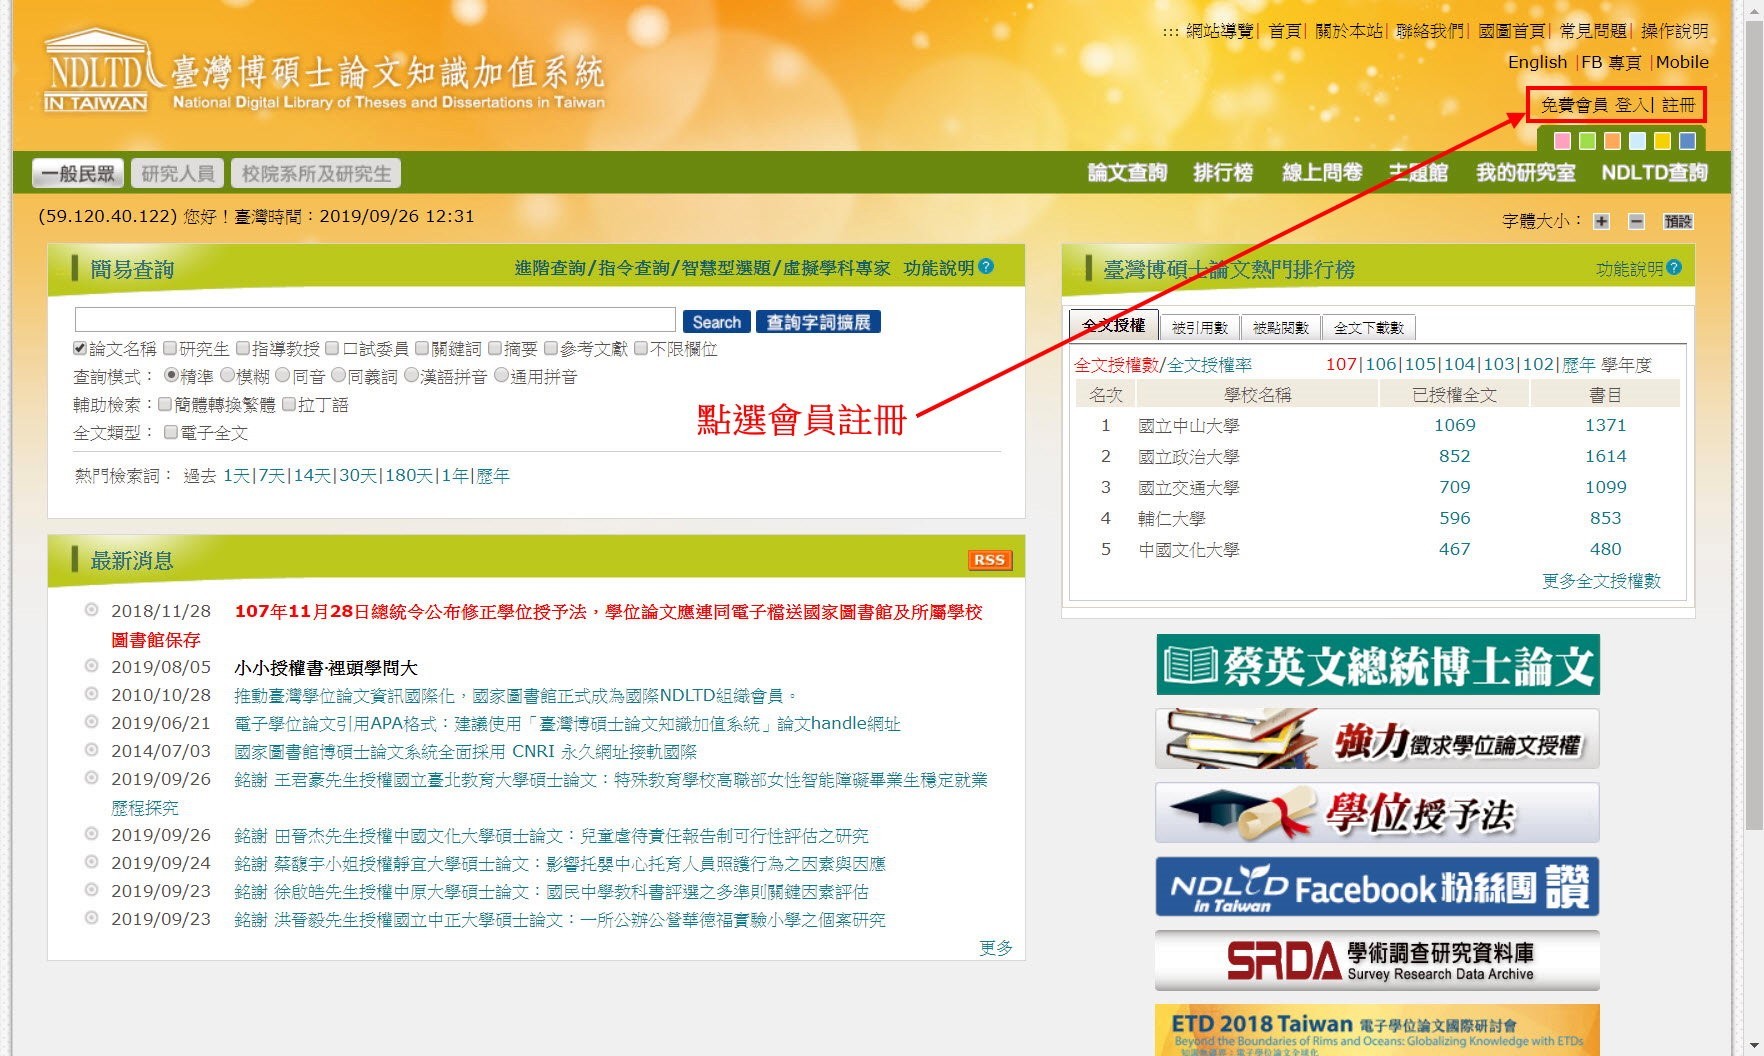Select the orange theme color swatch
The height and width of the screenshot is (1056, 1764).
1612,141
